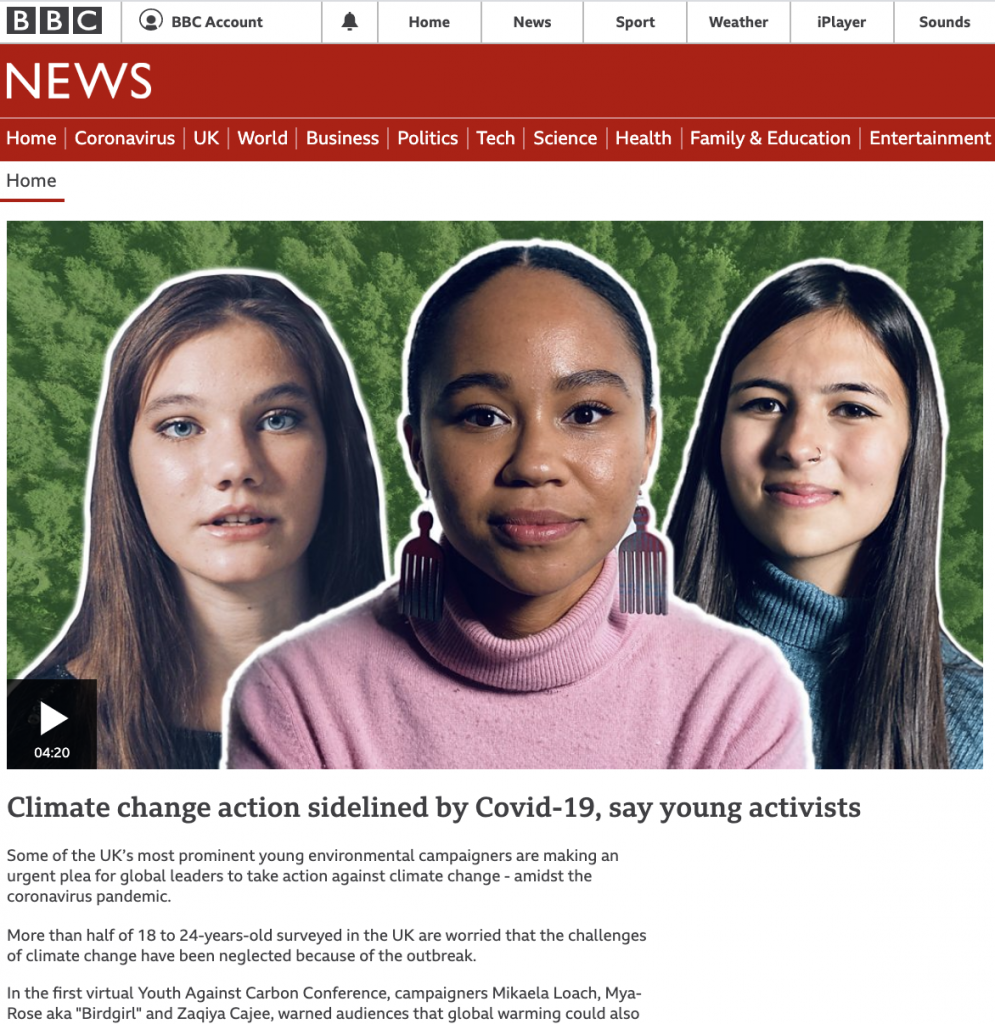Open Weather in the top navigation
This screenshot has height=1024, width=995.
[x=738, y=22]
